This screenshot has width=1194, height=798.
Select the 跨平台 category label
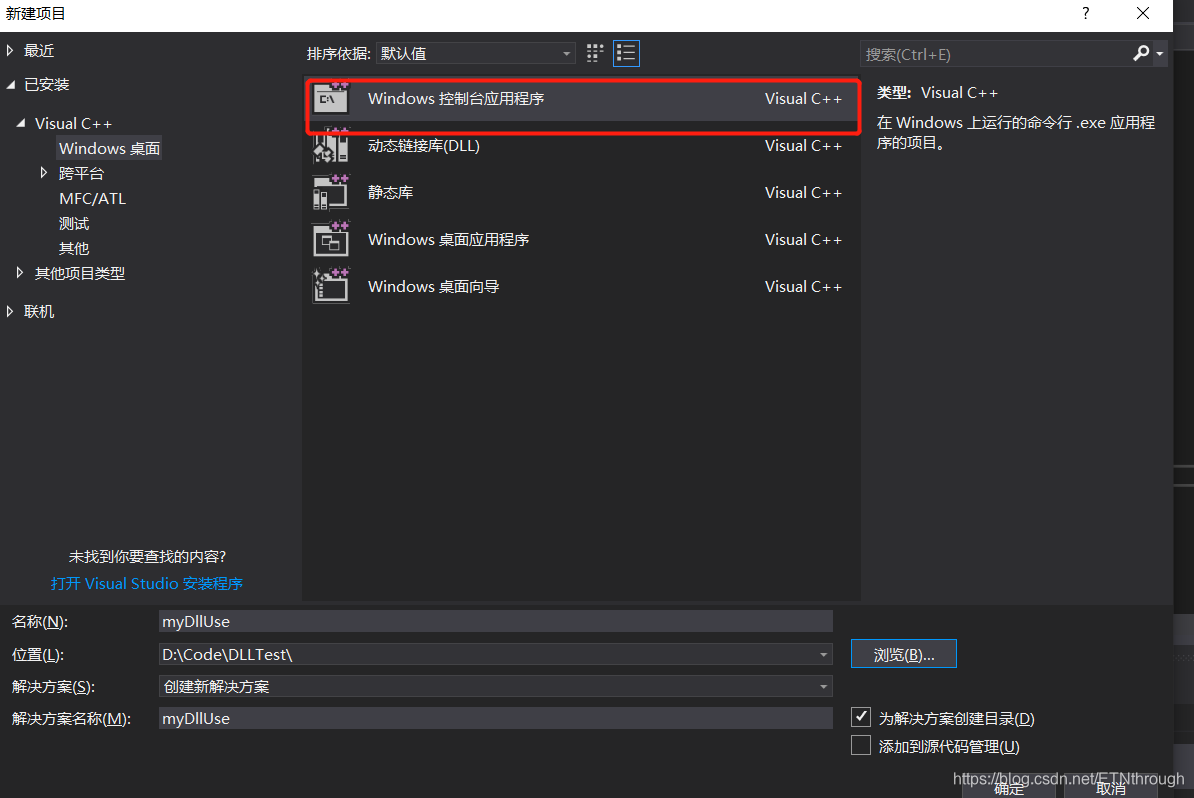[81, 173]
